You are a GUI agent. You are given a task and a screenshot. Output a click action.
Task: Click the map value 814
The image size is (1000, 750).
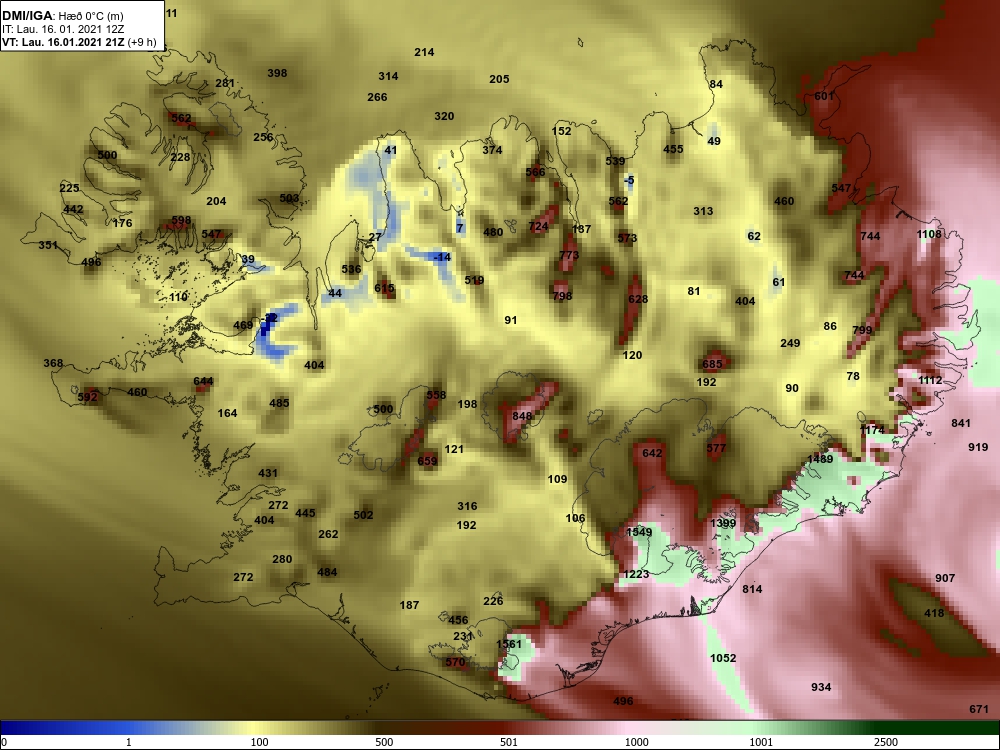752,589
